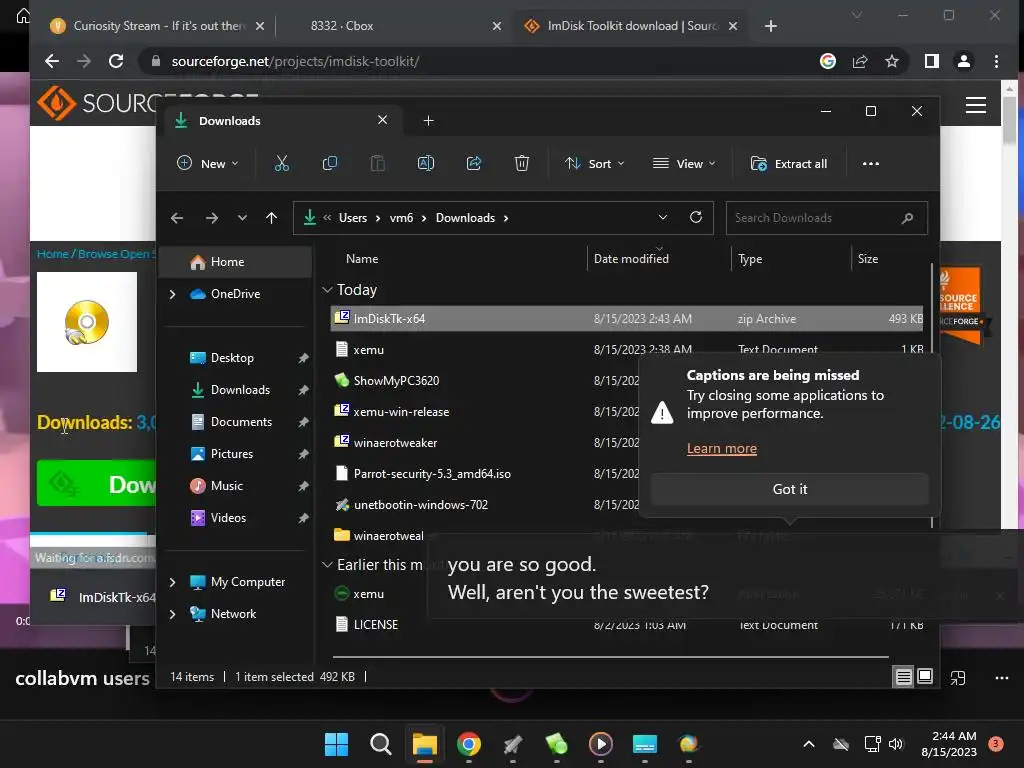The height and width of the screenshot is (768, 1024).
Task: Click the Chrome address bar URL
Action: coord(295,61)
